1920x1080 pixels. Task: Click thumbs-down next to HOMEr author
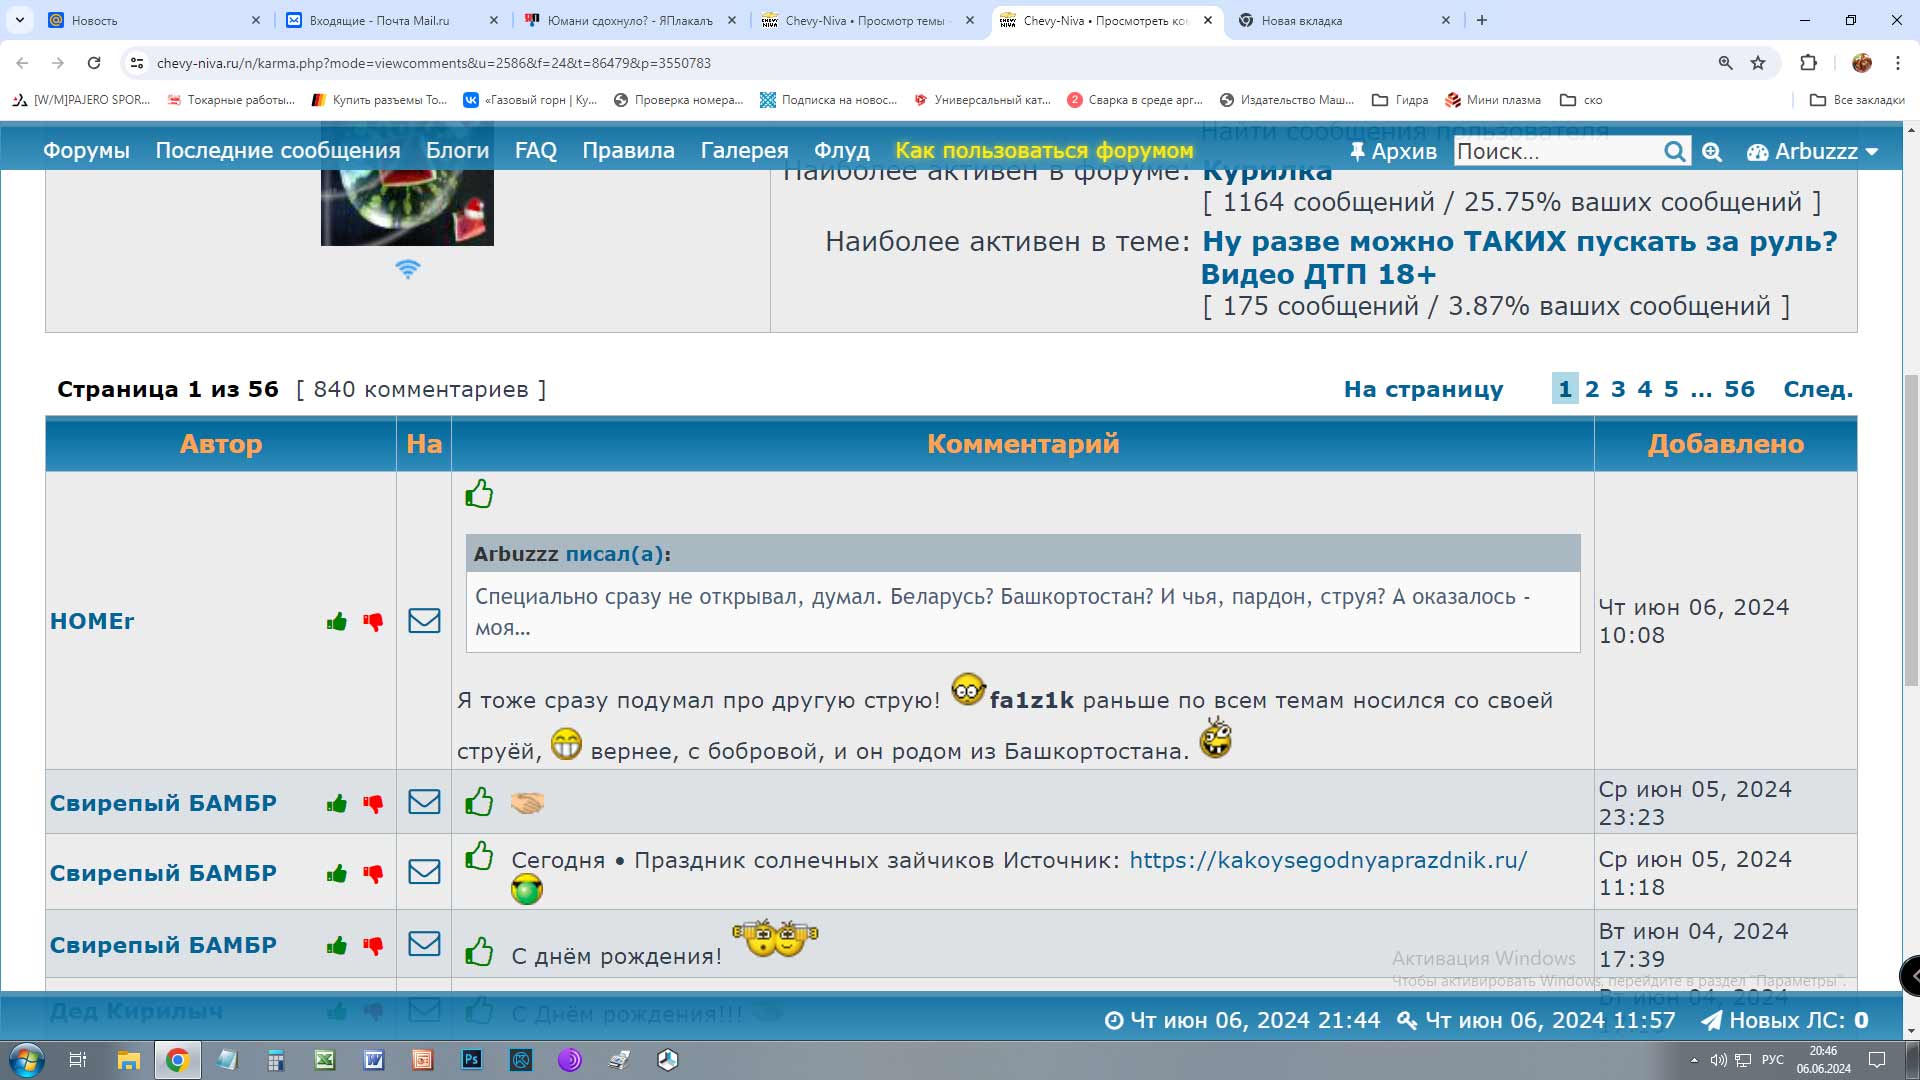pos(373,622)
